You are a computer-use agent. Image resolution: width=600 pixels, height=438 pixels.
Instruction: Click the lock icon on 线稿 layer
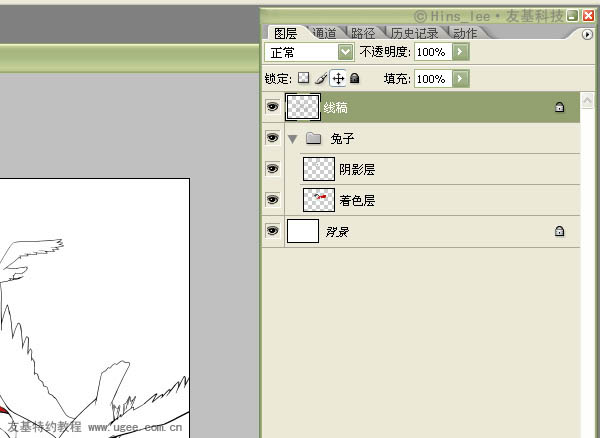[559, 107]
